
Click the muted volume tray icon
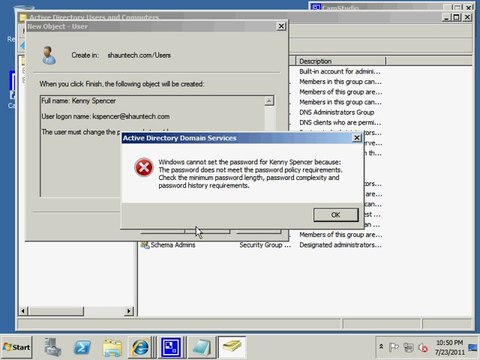(423, 347)
